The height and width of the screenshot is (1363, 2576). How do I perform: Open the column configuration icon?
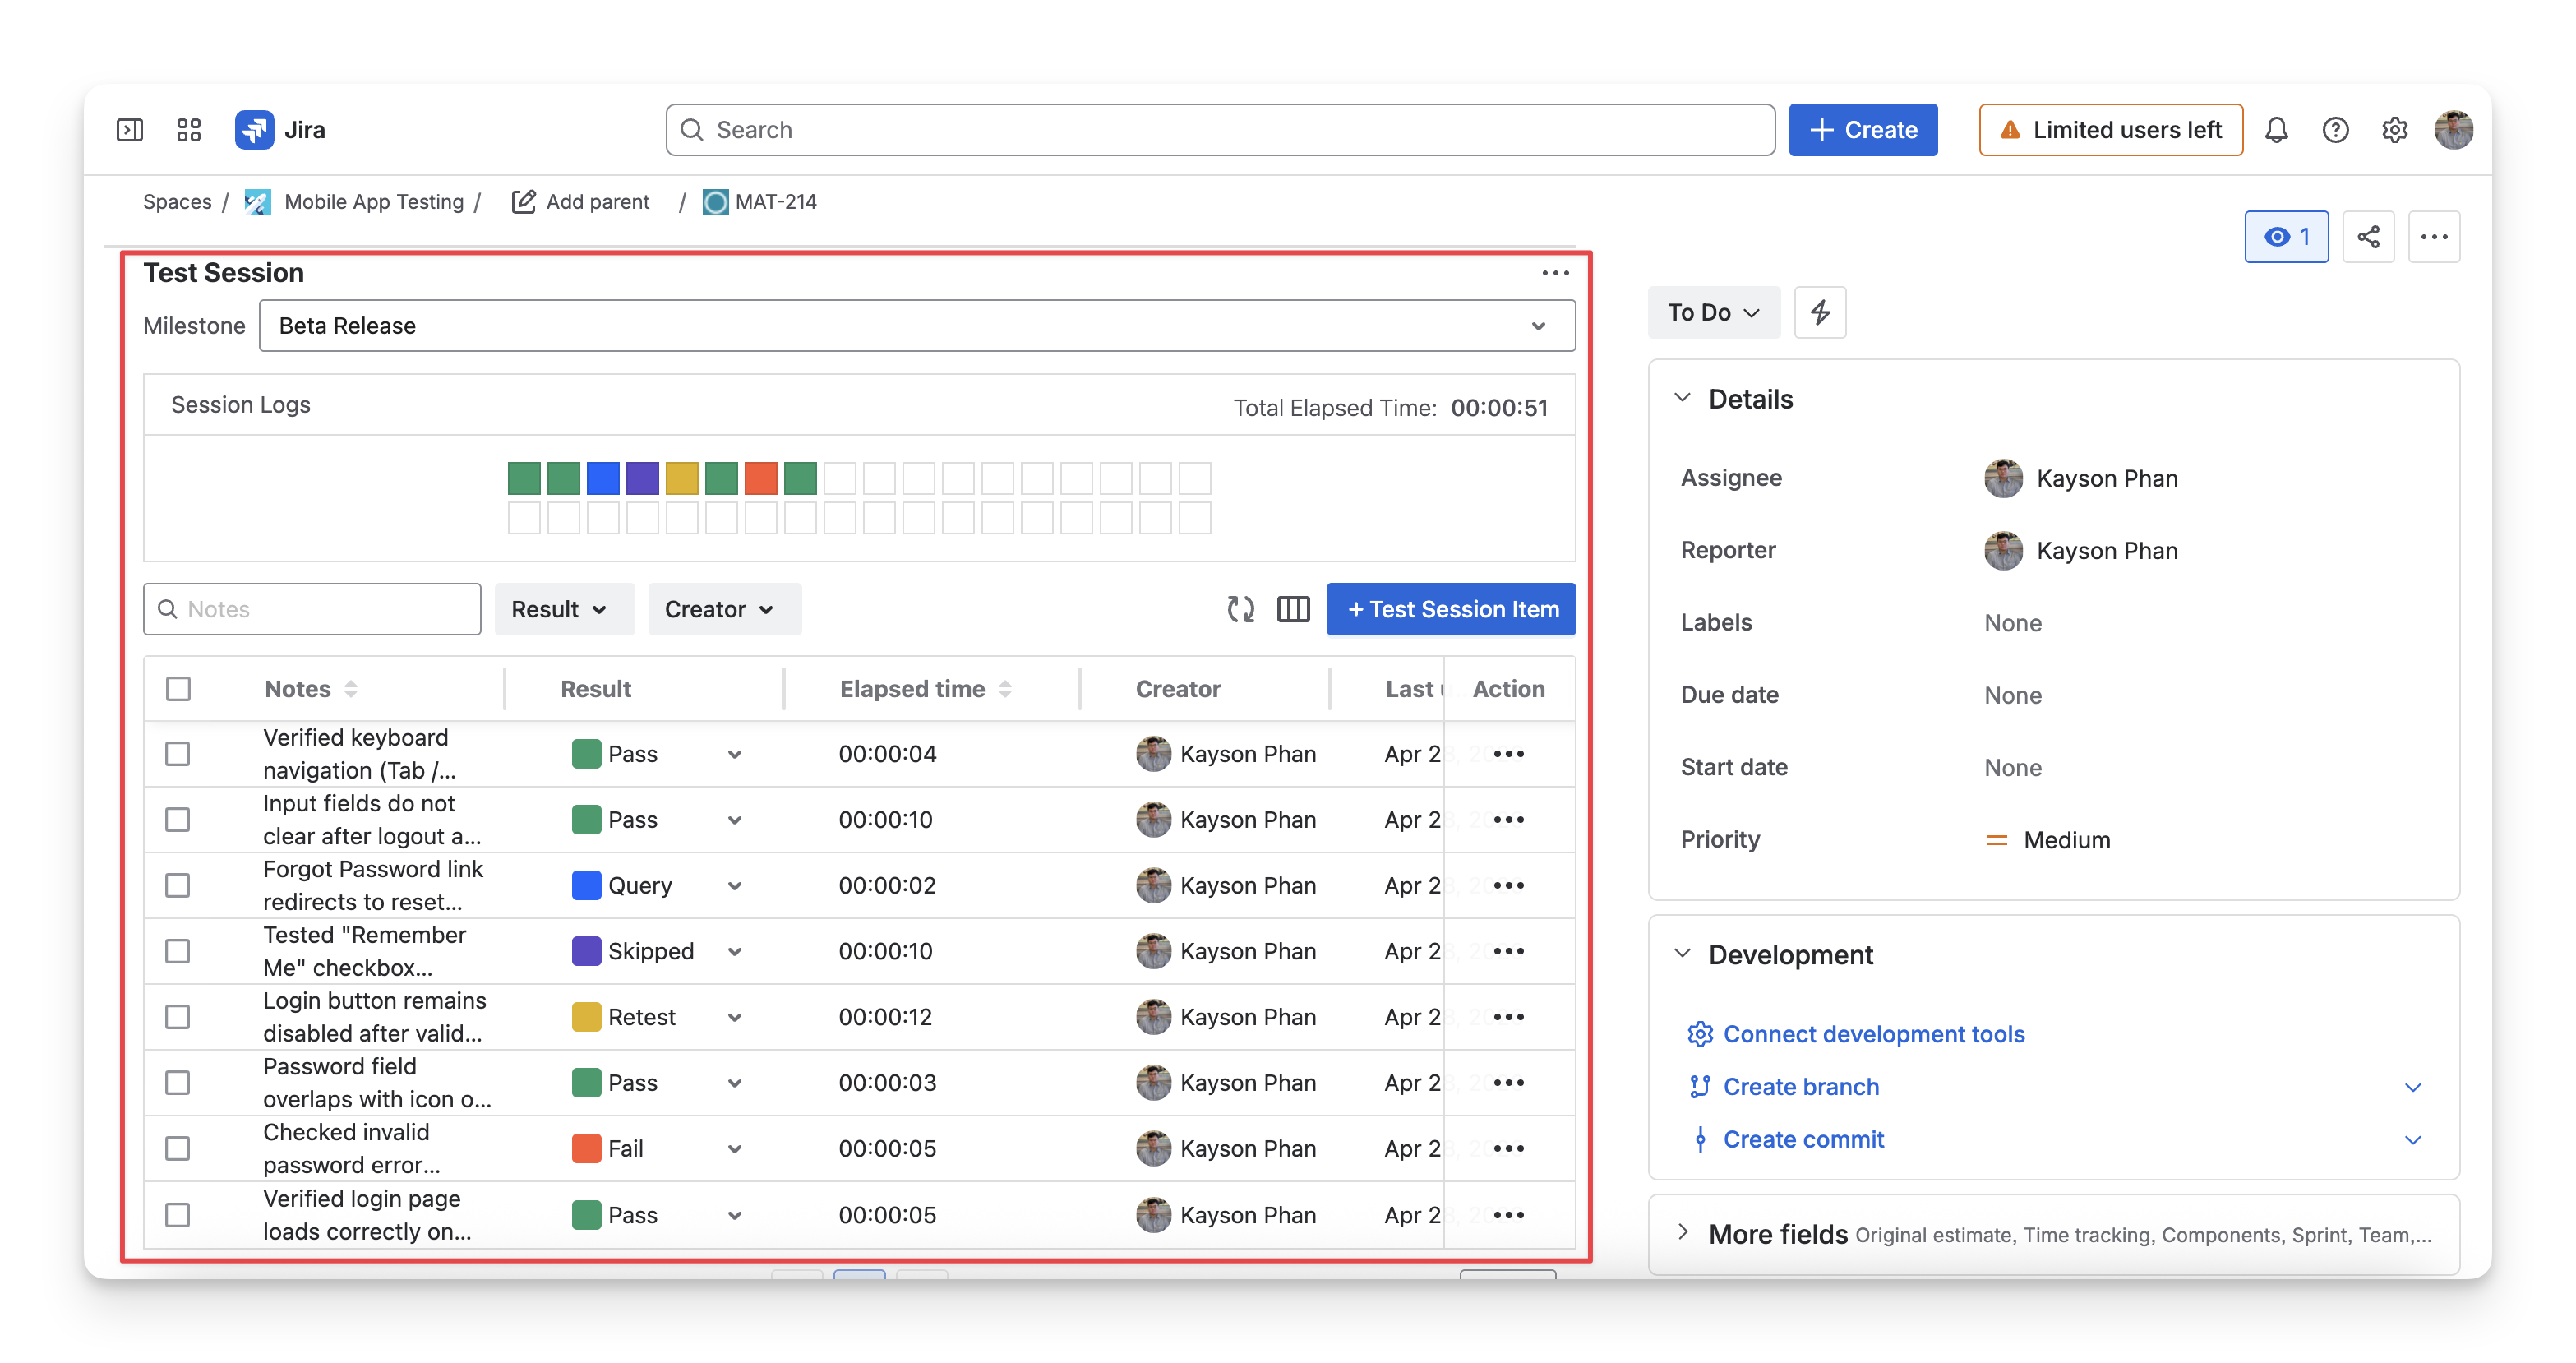1293,609
